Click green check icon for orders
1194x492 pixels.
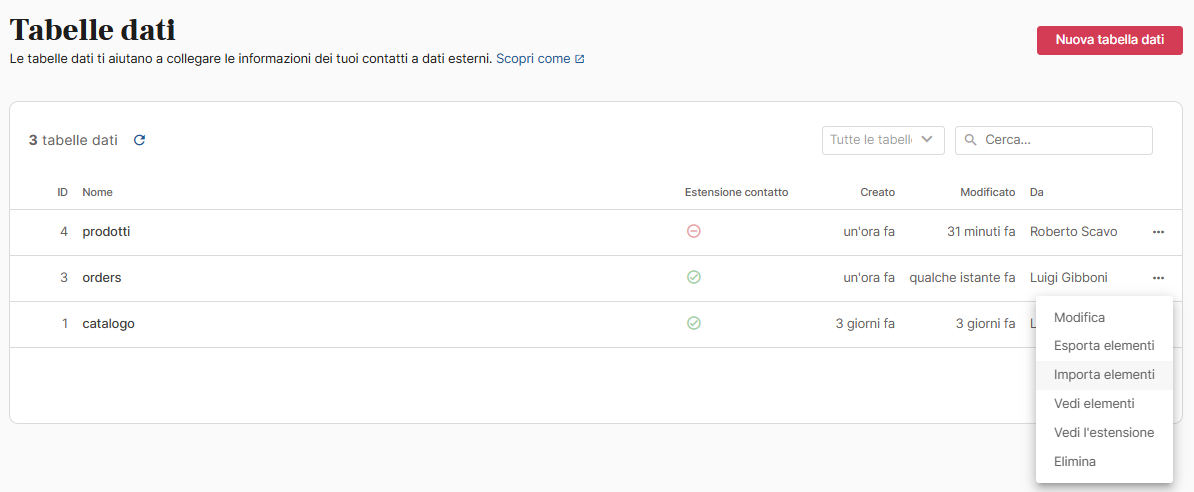693,277
